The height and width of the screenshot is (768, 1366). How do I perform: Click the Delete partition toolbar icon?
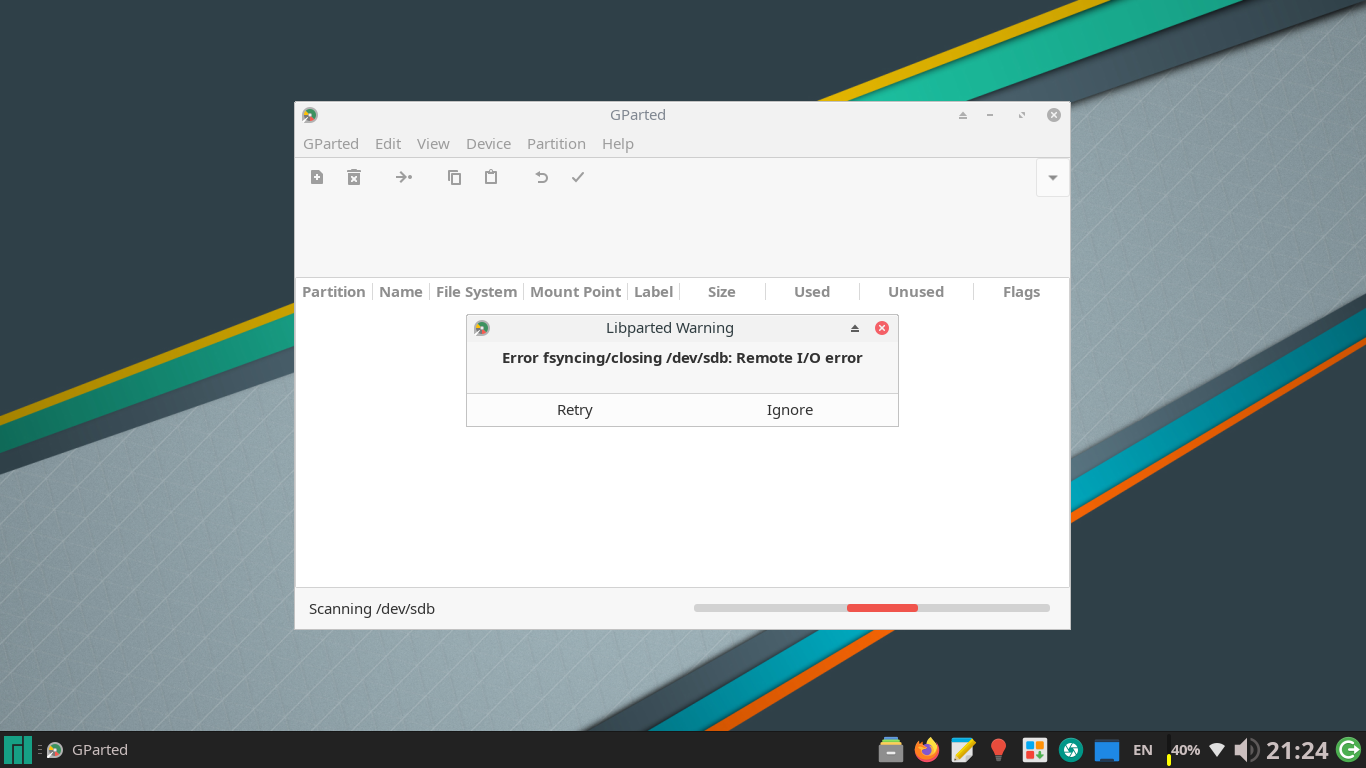[354, 177]
